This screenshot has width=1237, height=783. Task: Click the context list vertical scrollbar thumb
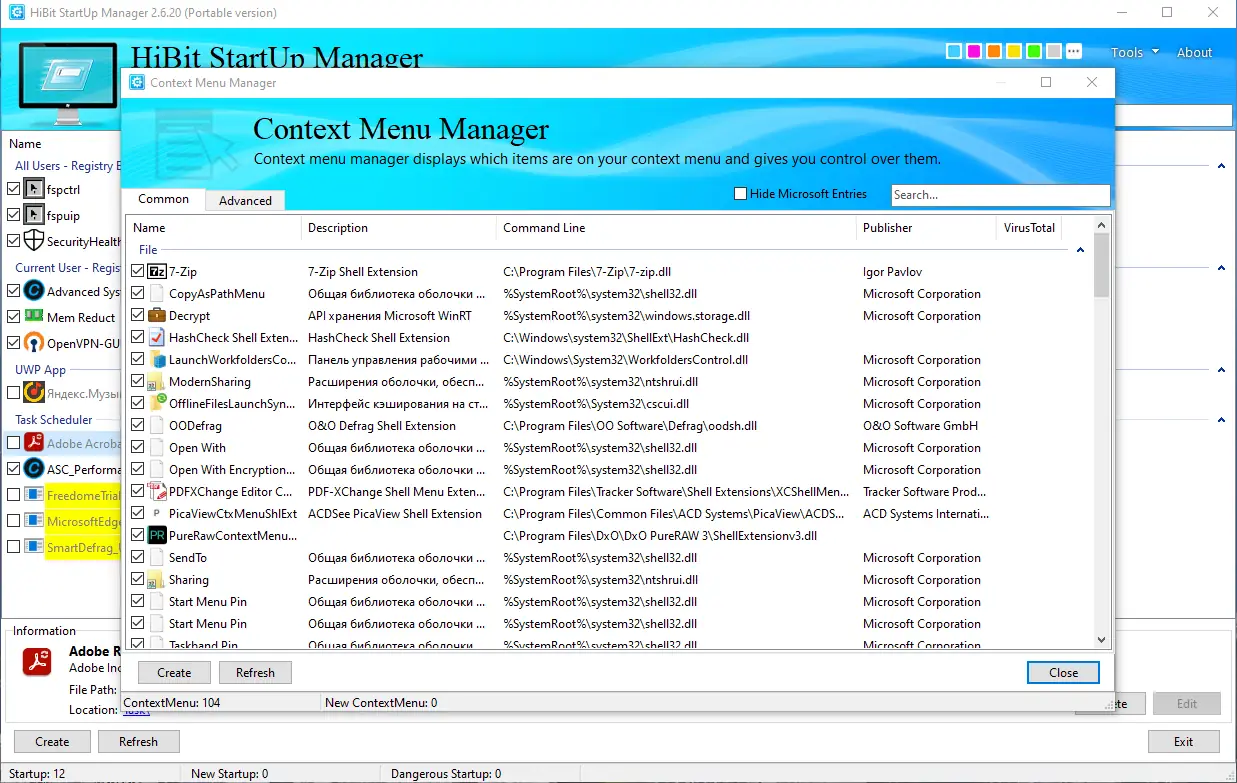(1102, 264)
